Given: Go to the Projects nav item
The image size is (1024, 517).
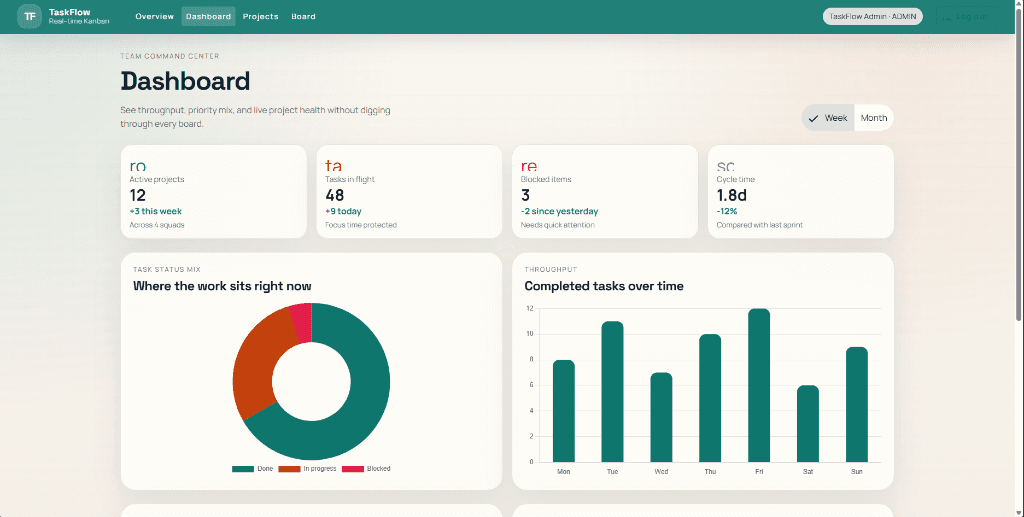Looking at the screenshot, I should point(261,16).
